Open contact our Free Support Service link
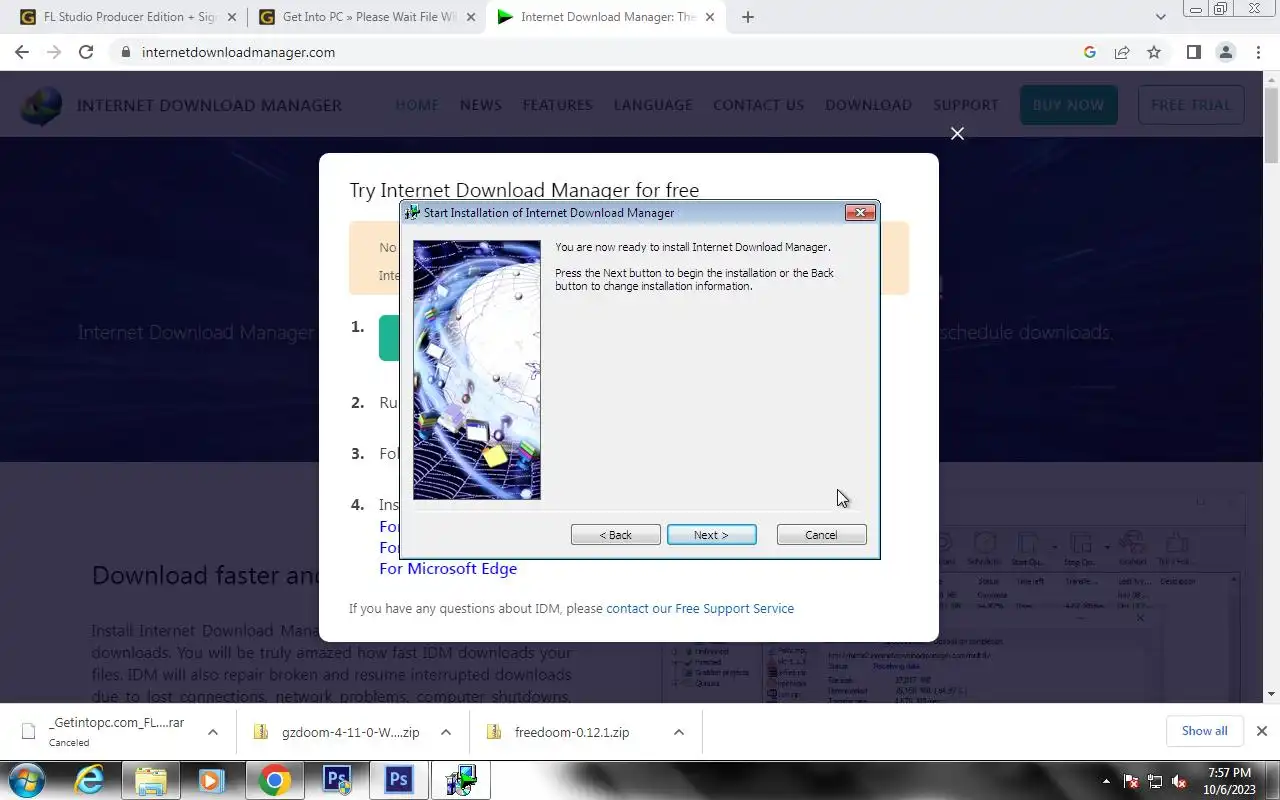Image resolution: width=1280 pixels, height=800 pixels. coord(700,608)
